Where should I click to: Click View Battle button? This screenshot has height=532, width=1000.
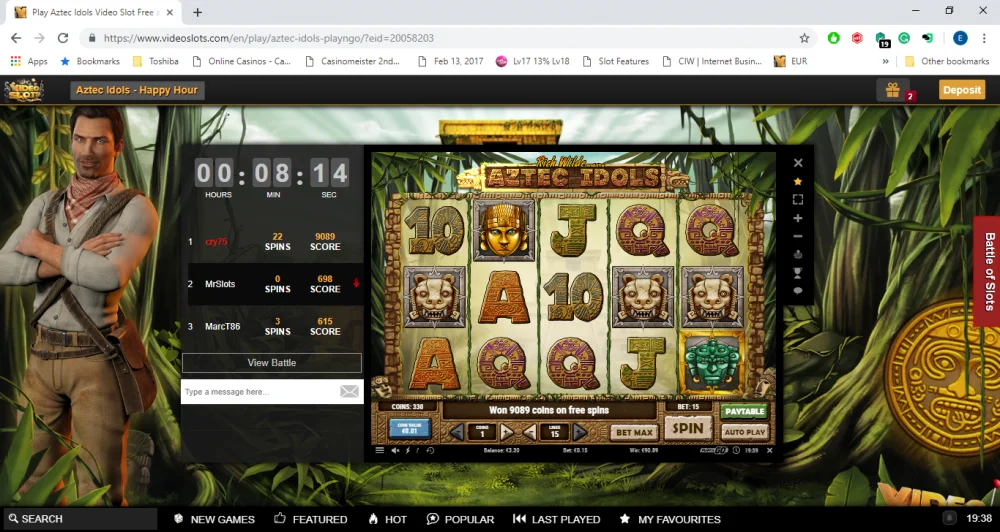(272, 362)
